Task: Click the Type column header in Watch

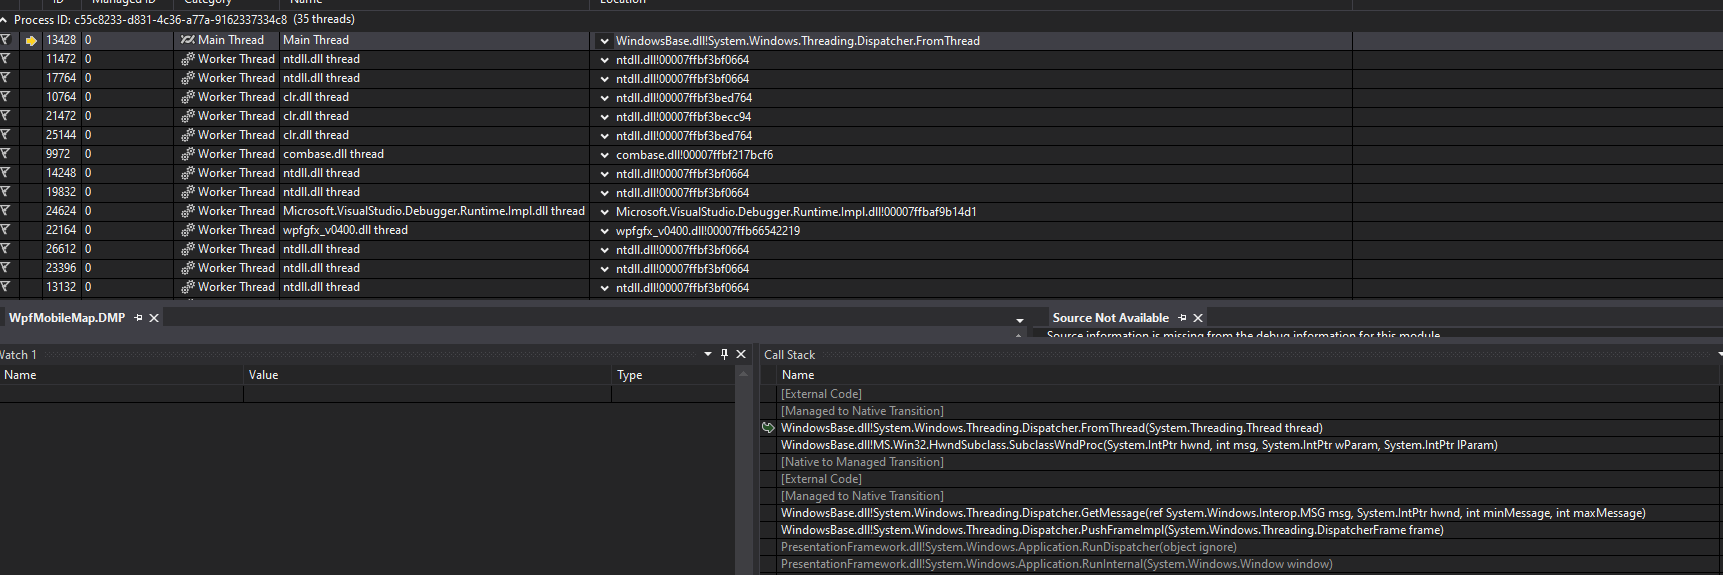Action: [x=674, y=375]
